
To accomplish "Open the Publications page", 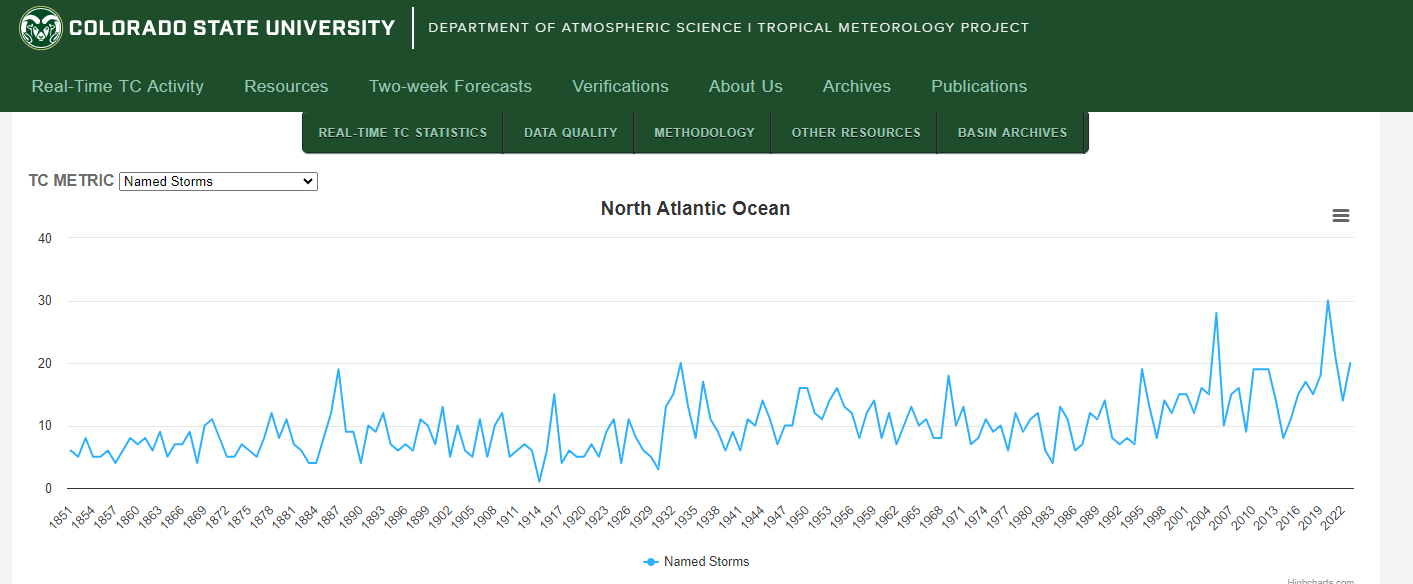I will (x=979, y=86).
